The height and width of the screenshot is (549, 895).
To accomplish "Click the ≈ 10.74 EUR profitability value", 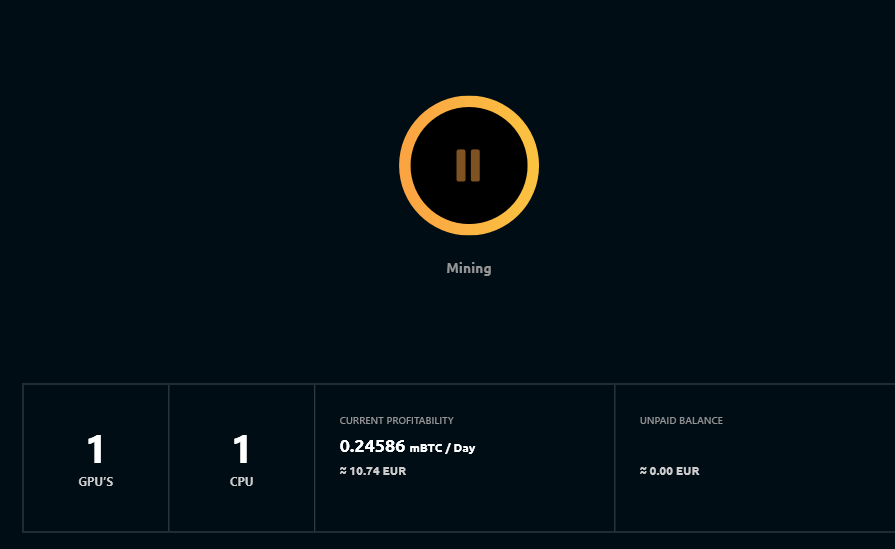I will click(x=373, y=471).
